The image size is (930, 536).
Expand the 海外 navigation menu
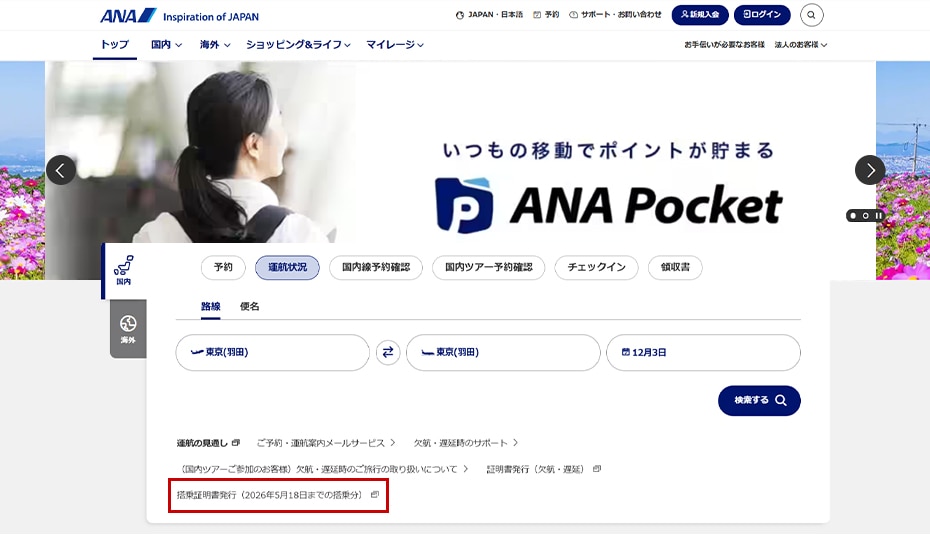coord(215,44)
